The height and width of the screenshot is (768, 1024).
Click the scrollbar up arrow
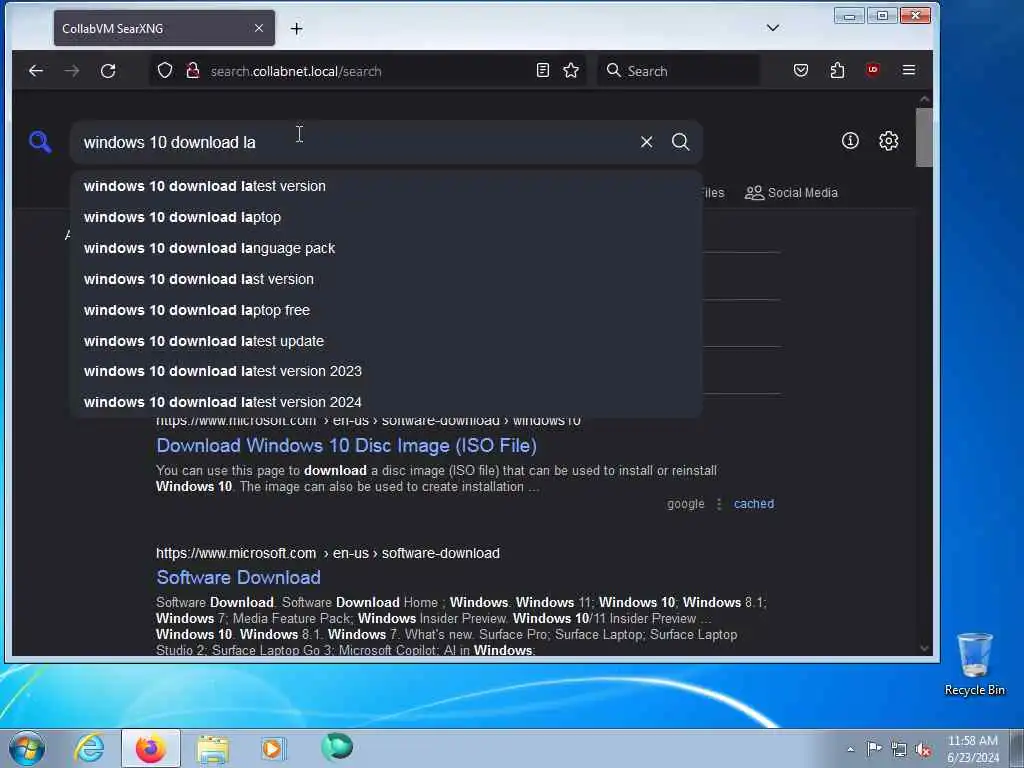point(924,99)
